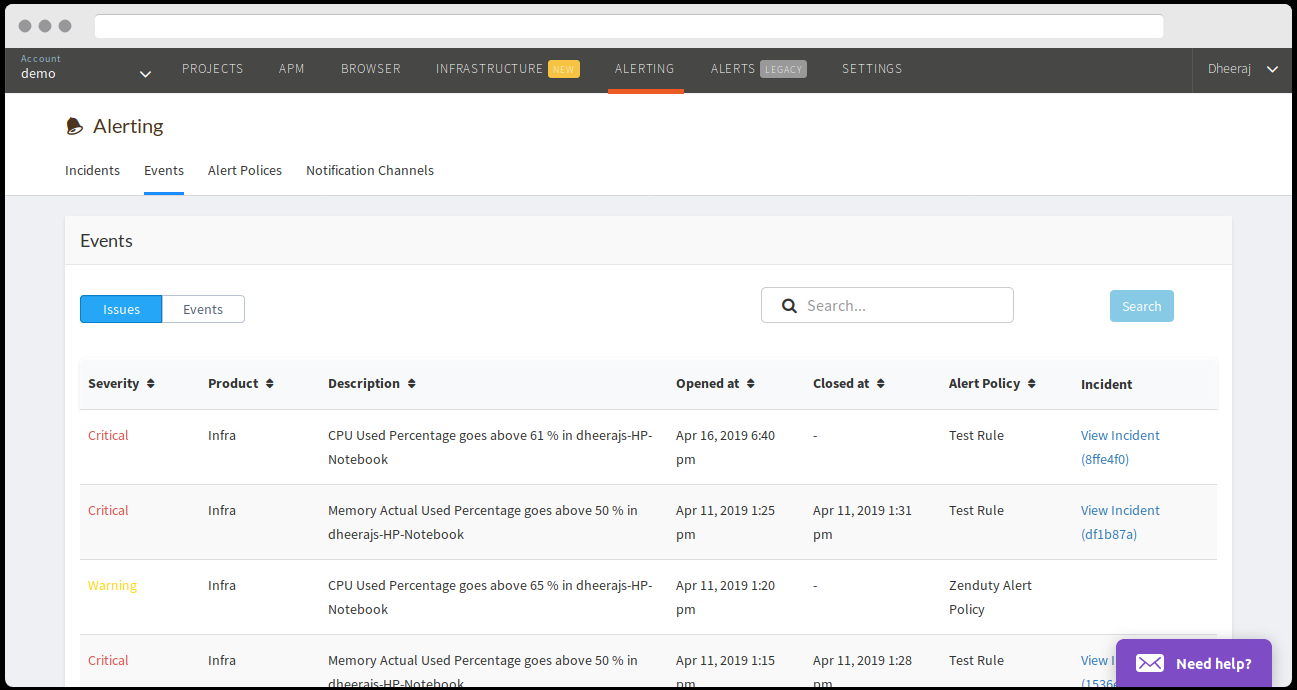Viewport: 1297px width, 690px height.
Task: Sort by Alert Policy column arrows
Action: click(x=1031, y=384)
